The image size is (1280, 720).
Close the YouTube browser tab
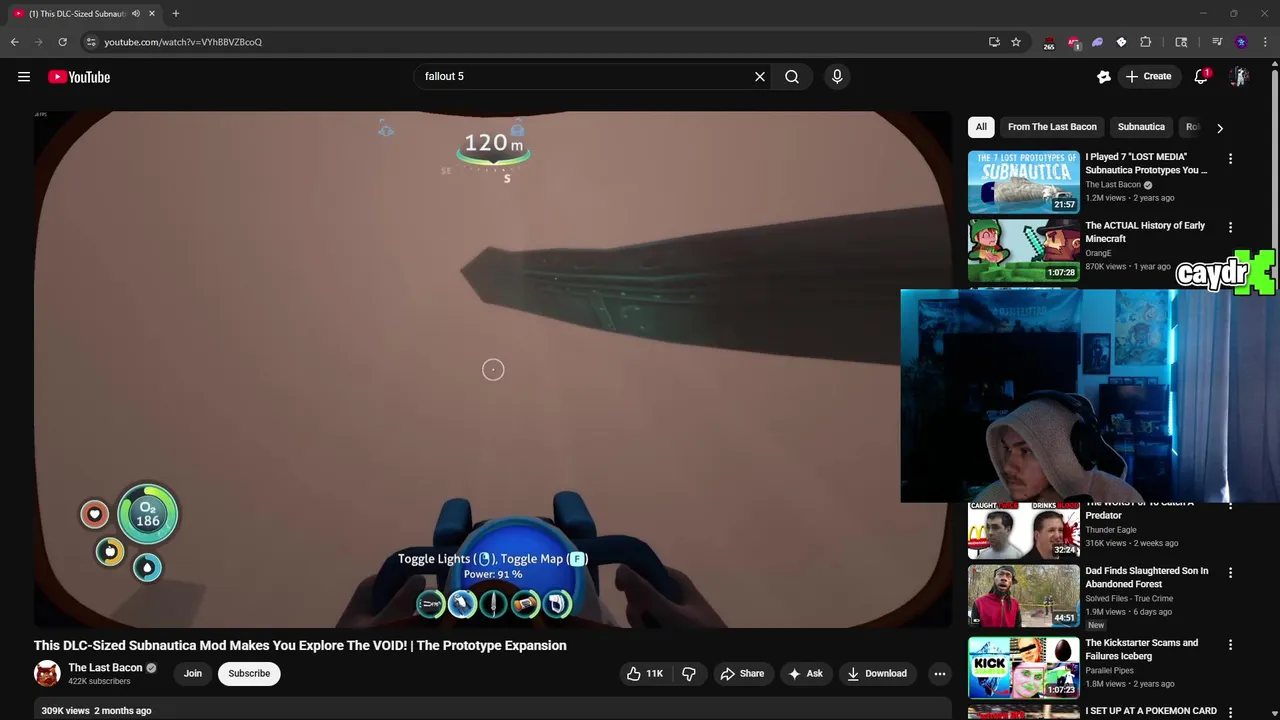(x=152, y=14)
